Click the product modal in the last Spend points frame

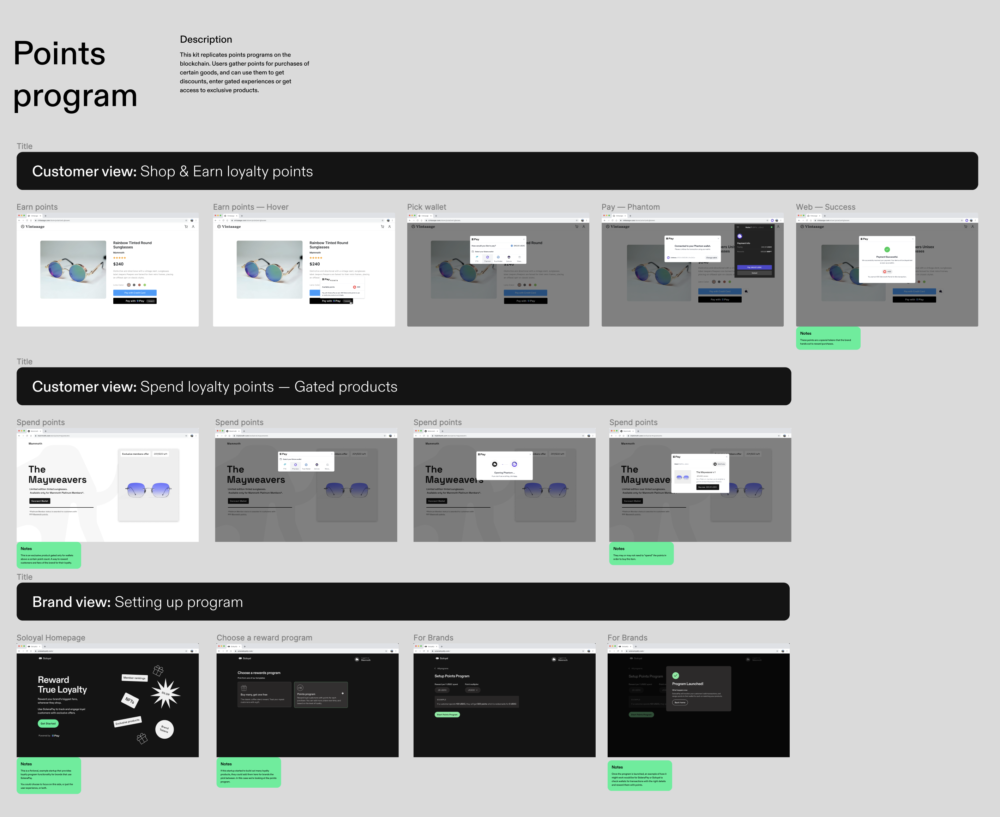700,473
